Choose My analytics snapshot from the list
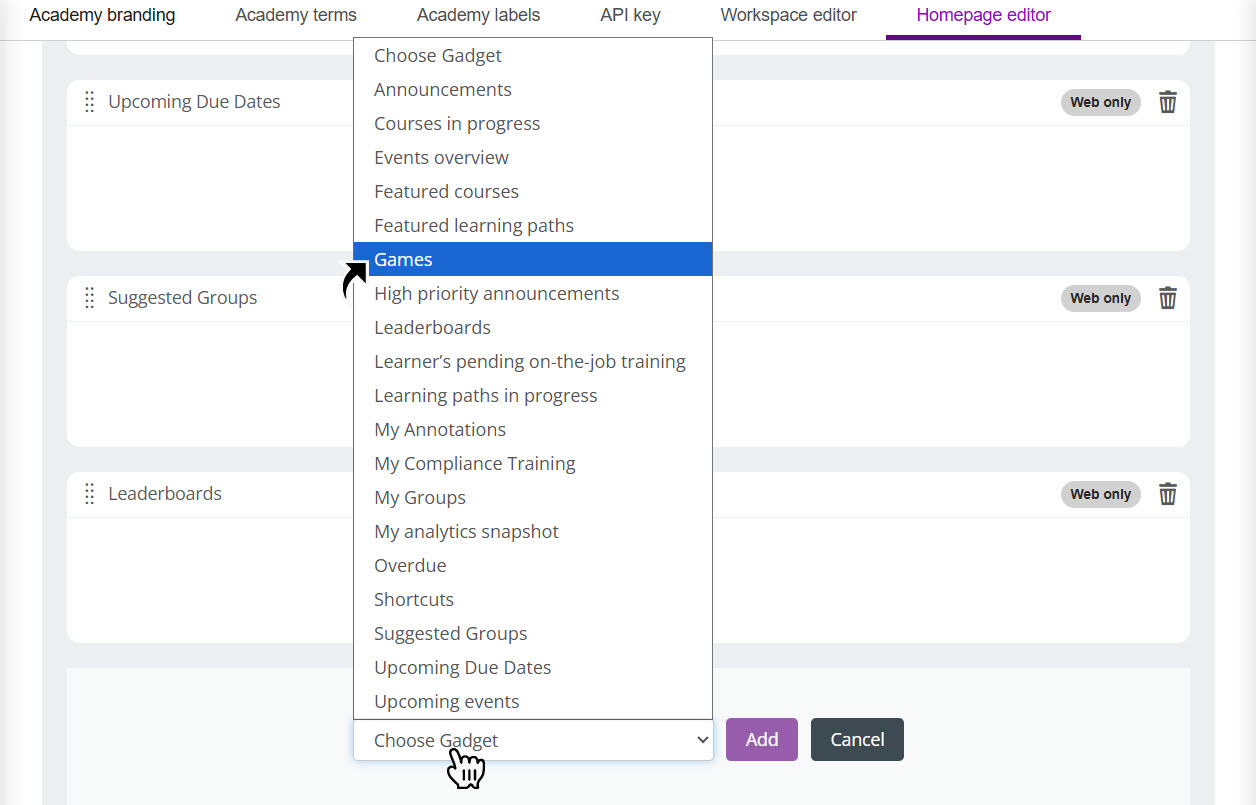Screen dimensions: 1256x805 tap(466, 531)
